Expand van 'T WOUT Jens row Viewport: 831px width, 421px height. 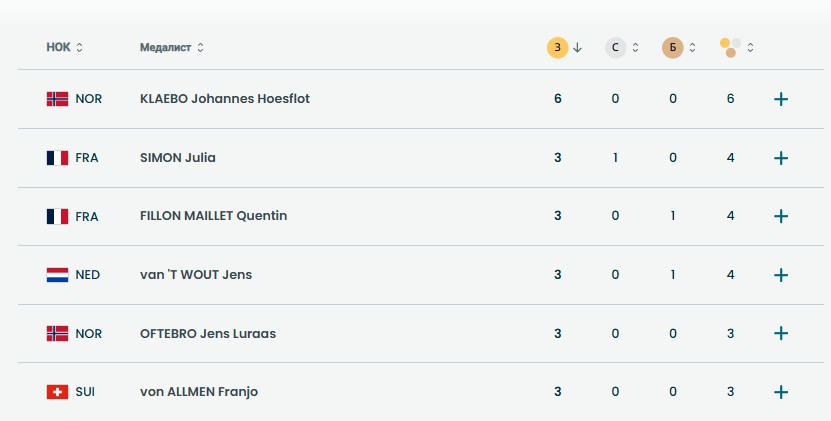tap(781, 275)
